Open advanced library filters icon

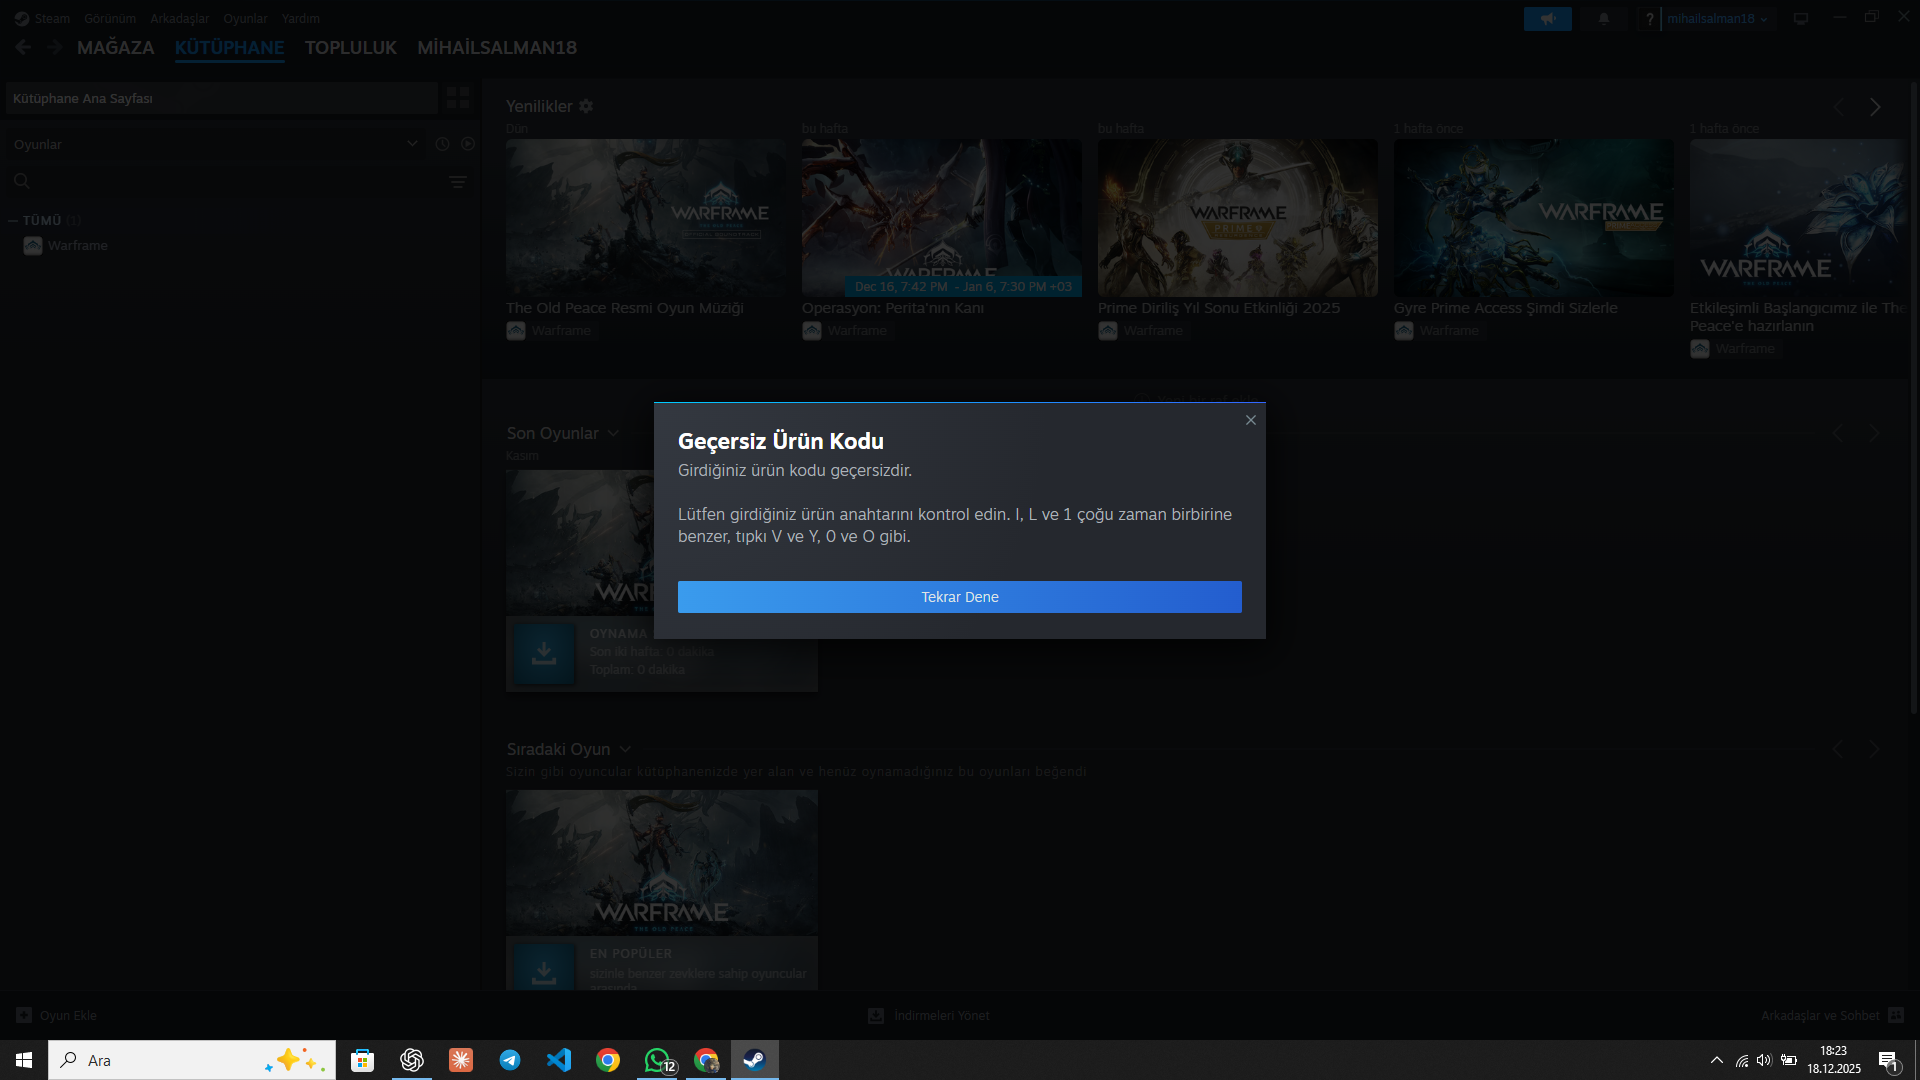pos(458,182)
